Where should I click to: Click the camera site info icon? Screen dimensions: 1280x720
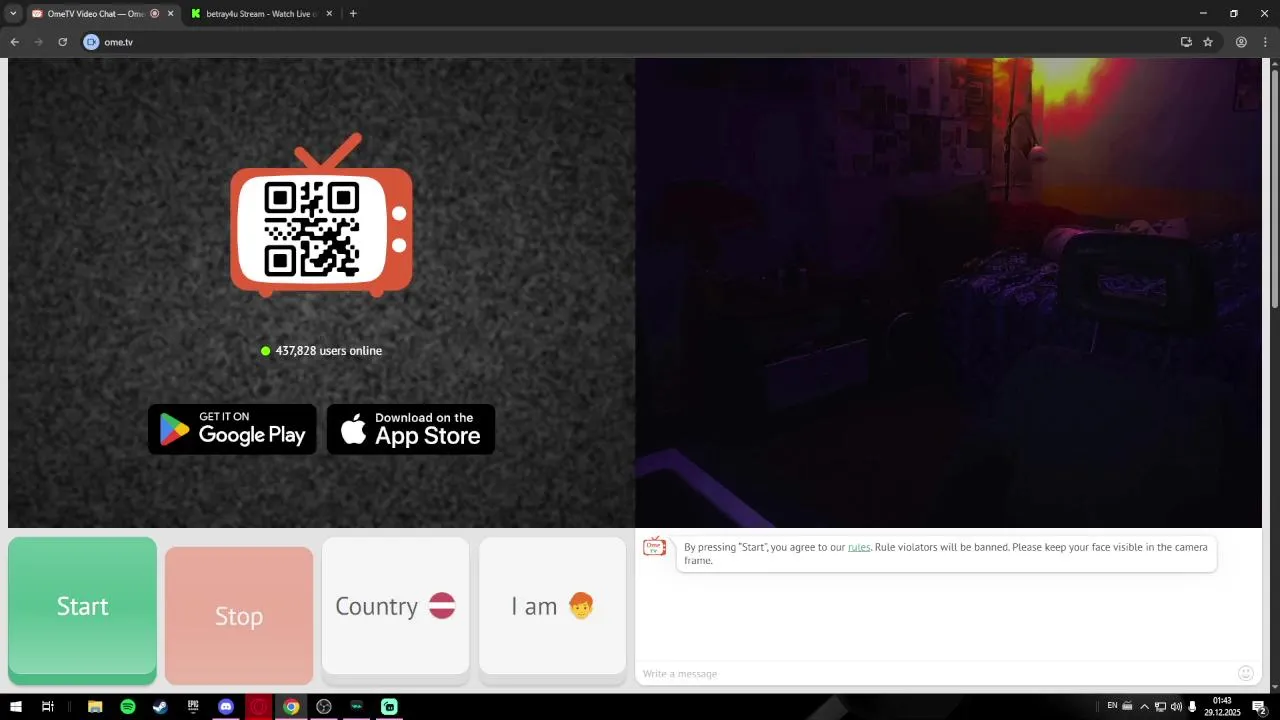pos(91,42)
